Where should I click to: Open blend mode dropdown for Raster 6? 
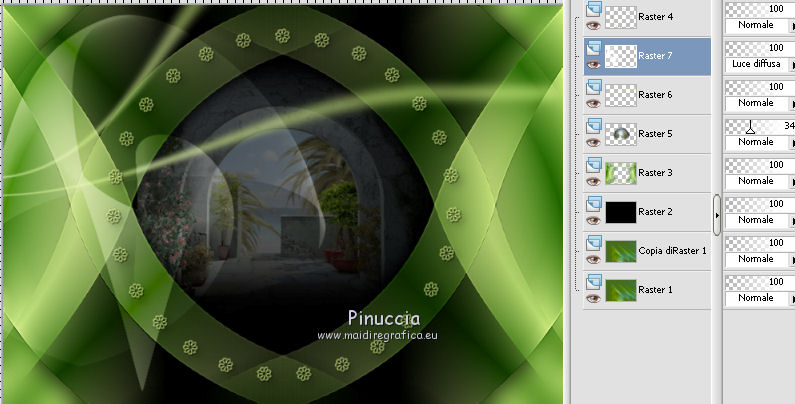tap(760, 103)
